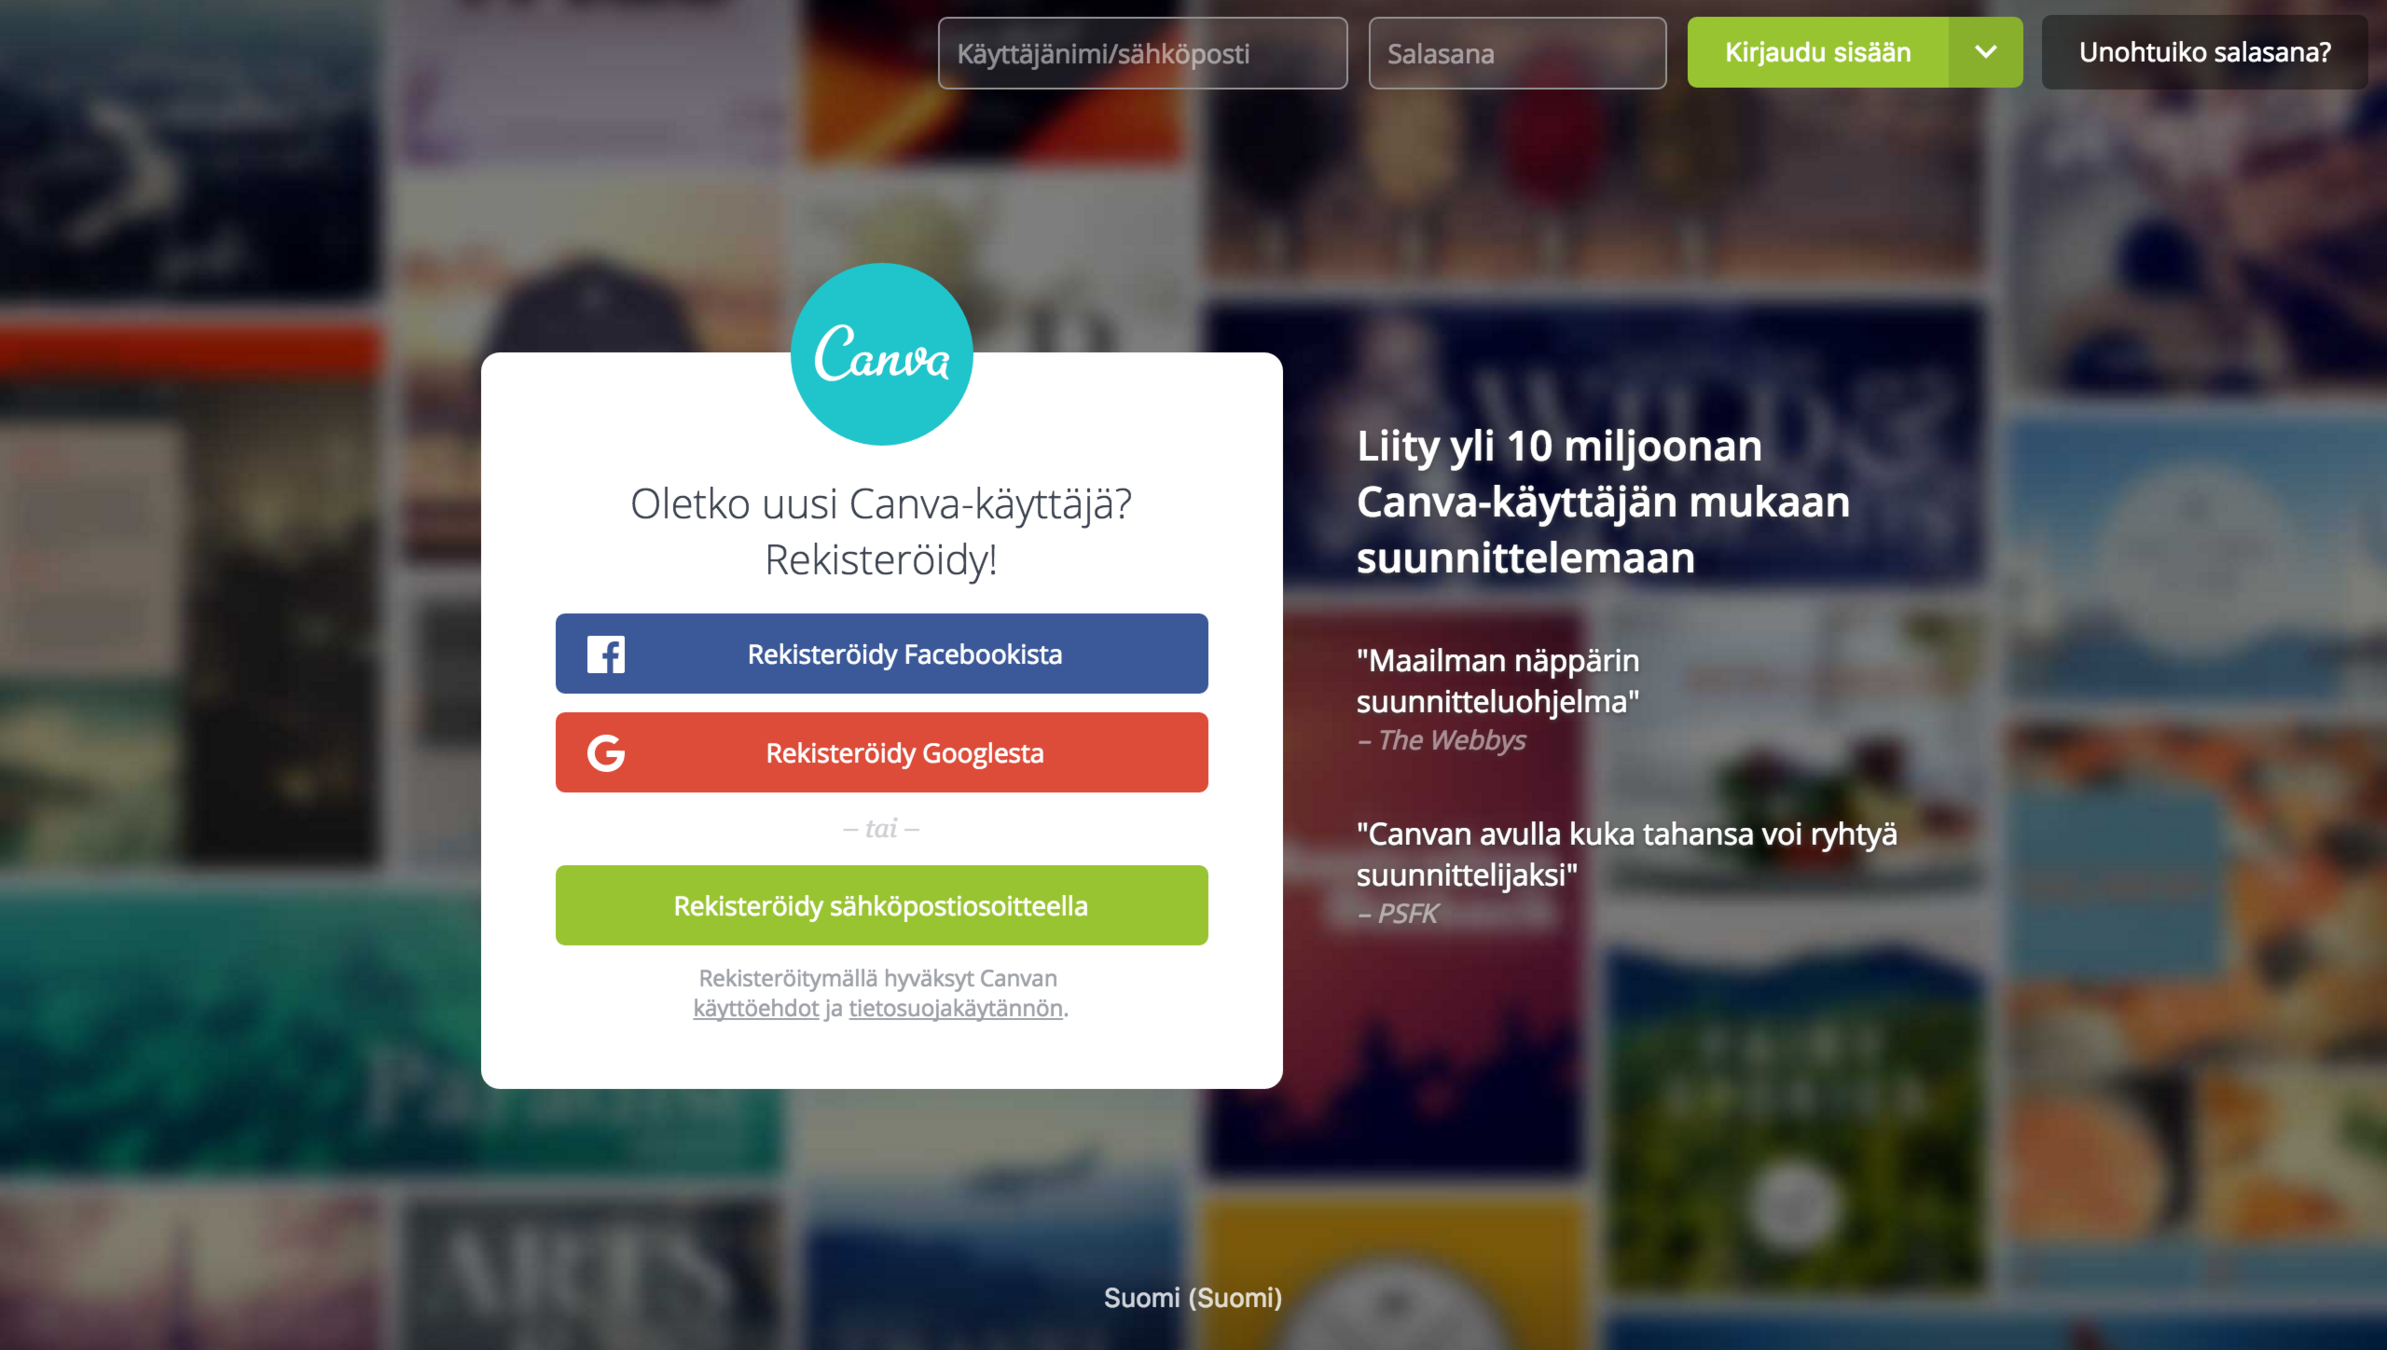The image size is (2387, 1350).
Task: Expand the arrow beside Kirjaudu sisään
Action: pyautogui.click(x=1985, y=52)
